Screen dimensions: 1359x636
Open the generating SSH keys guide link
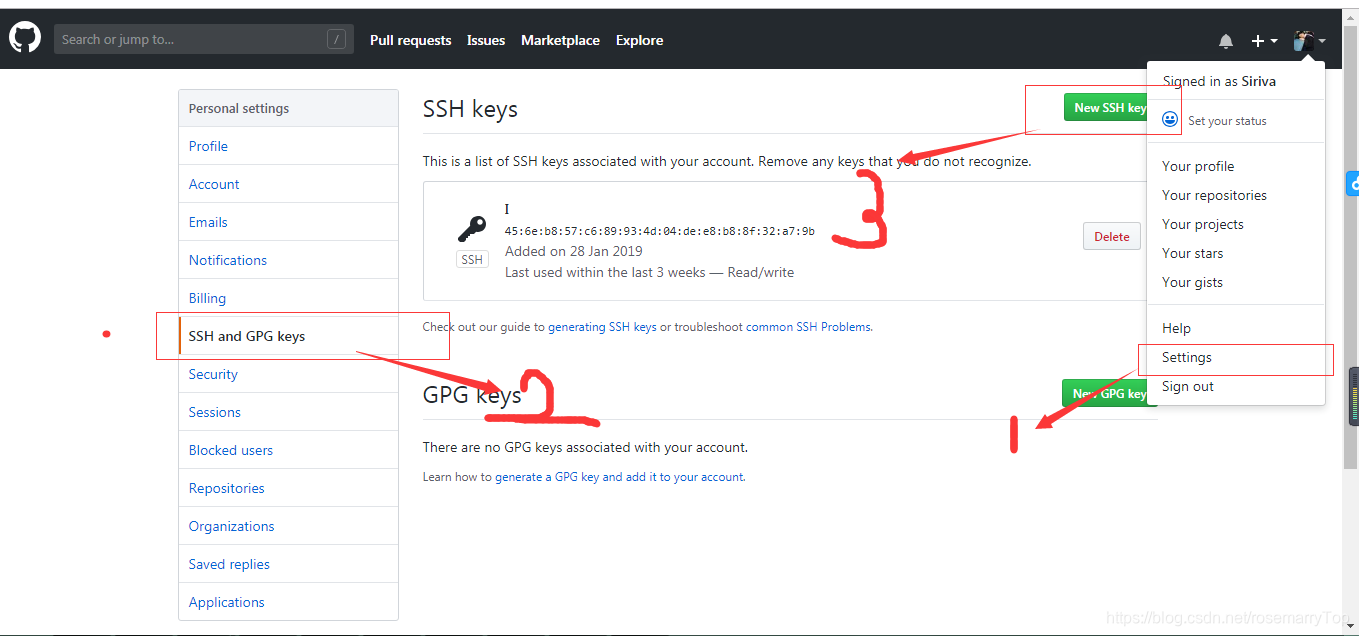point(602,327)
